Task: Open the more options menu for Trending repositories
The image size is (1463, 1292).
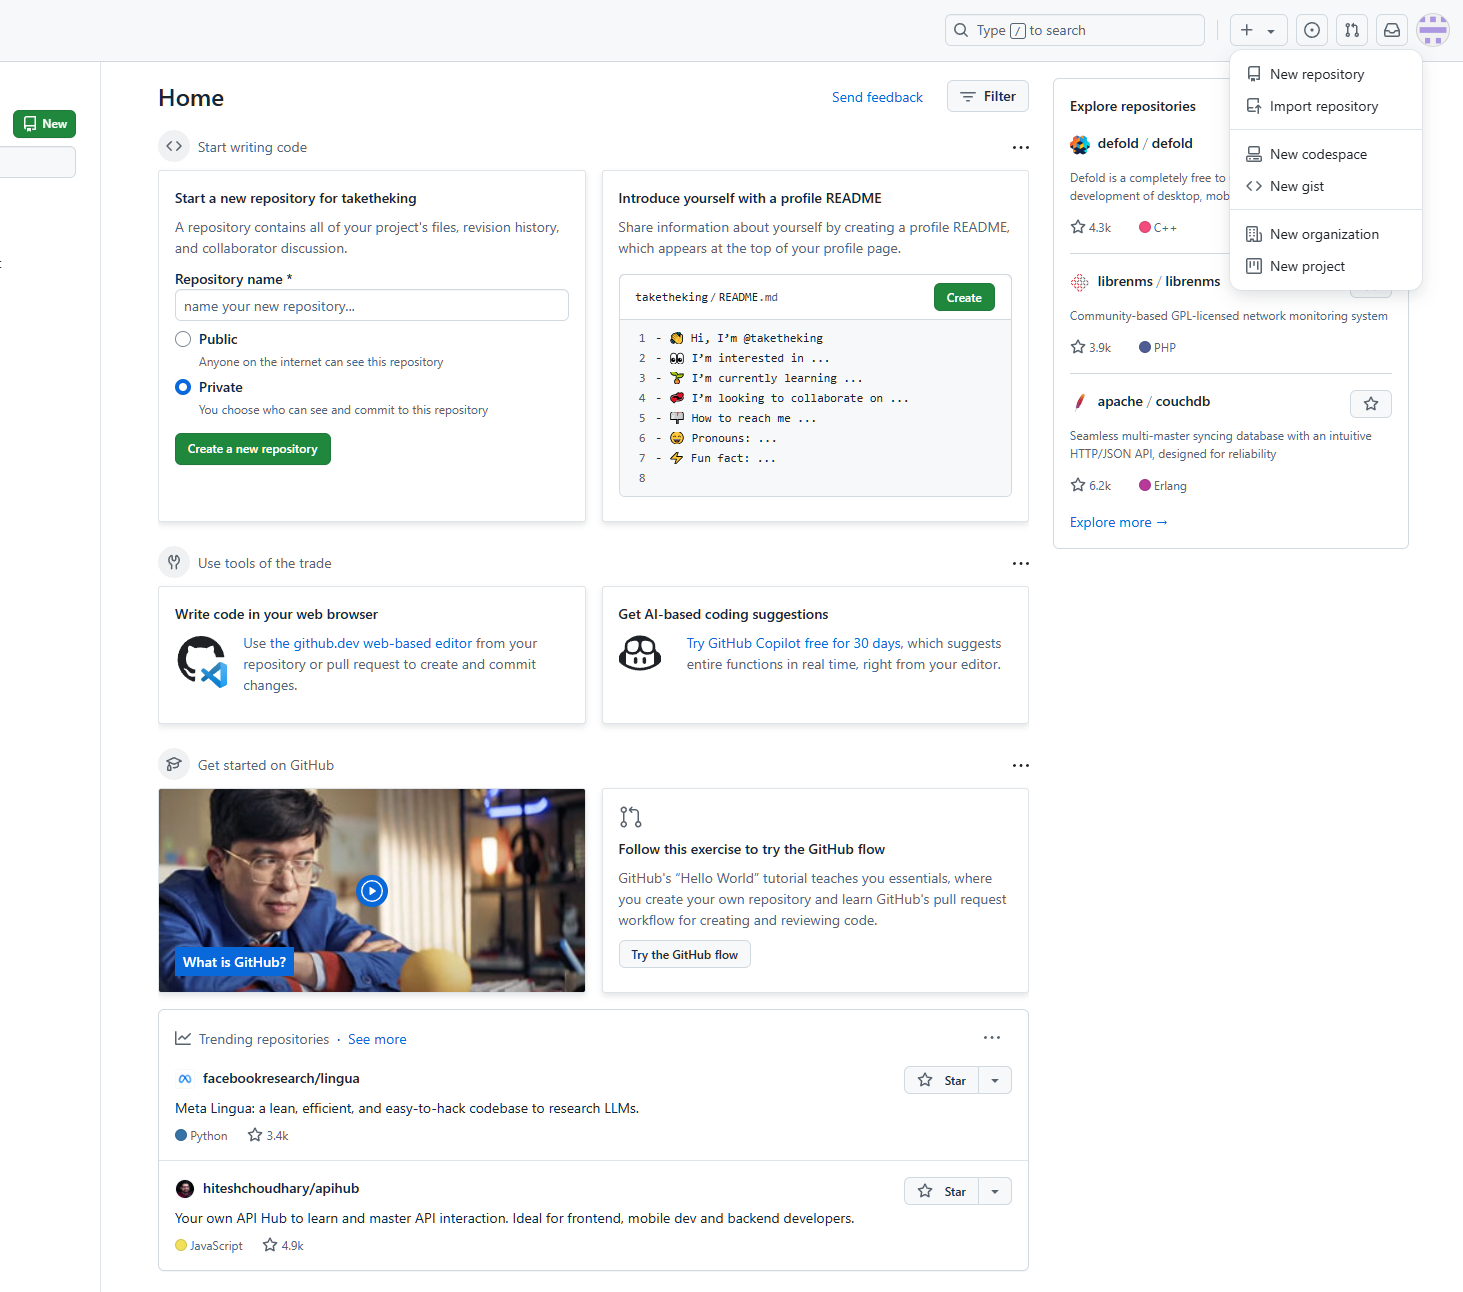Action: coord(992,1037)
